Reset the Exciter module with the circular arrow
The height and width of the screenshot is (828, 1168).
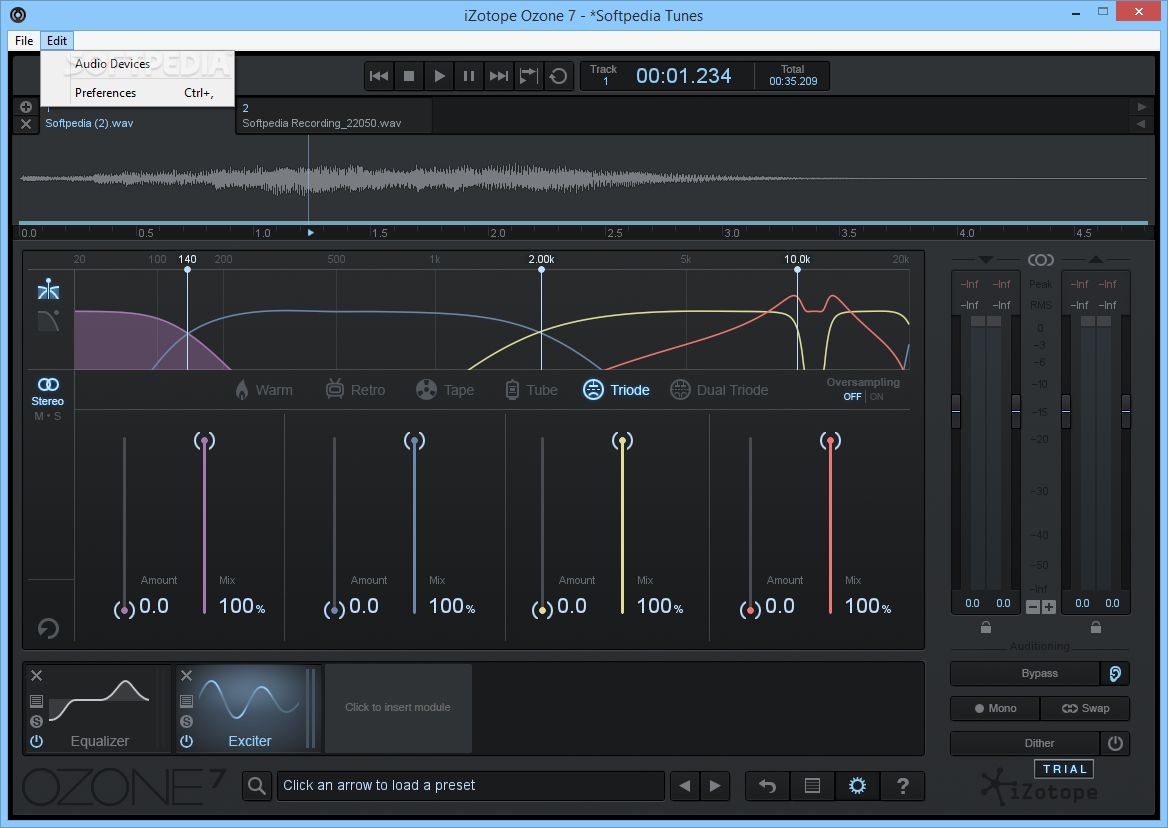(48, 628)
